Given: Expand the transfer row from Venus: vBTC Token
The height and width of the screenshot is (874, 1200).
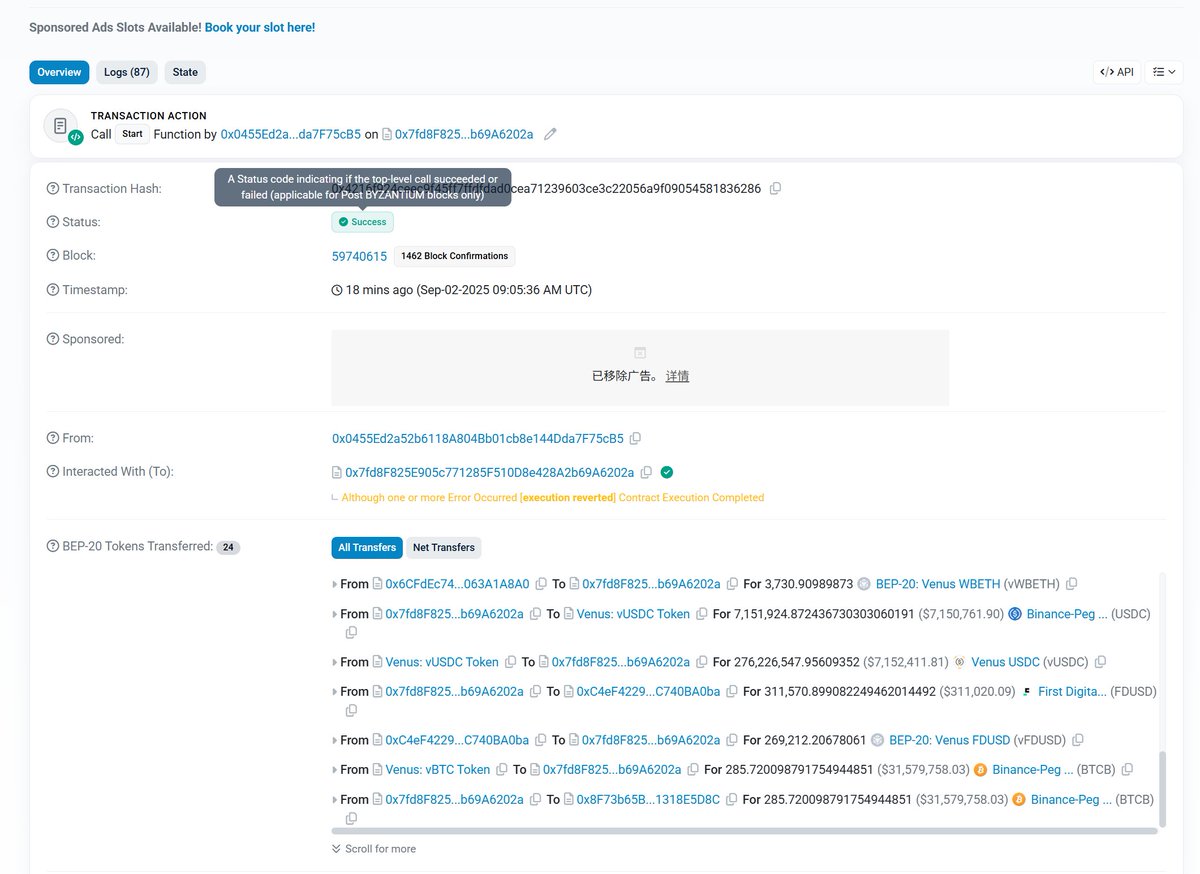Looking at the screenshot, I should point(335,769).
